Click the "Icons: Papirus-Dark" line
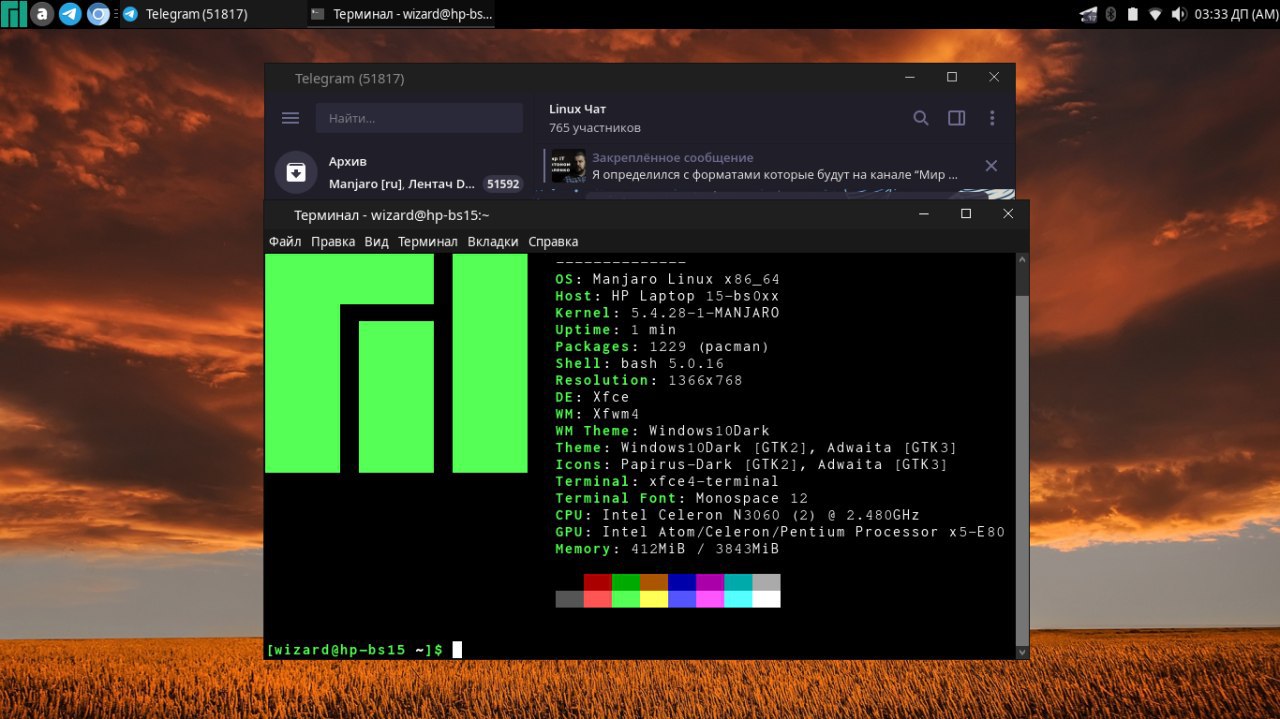Screen dimensions: 1280x719 (x=751, y=465)
